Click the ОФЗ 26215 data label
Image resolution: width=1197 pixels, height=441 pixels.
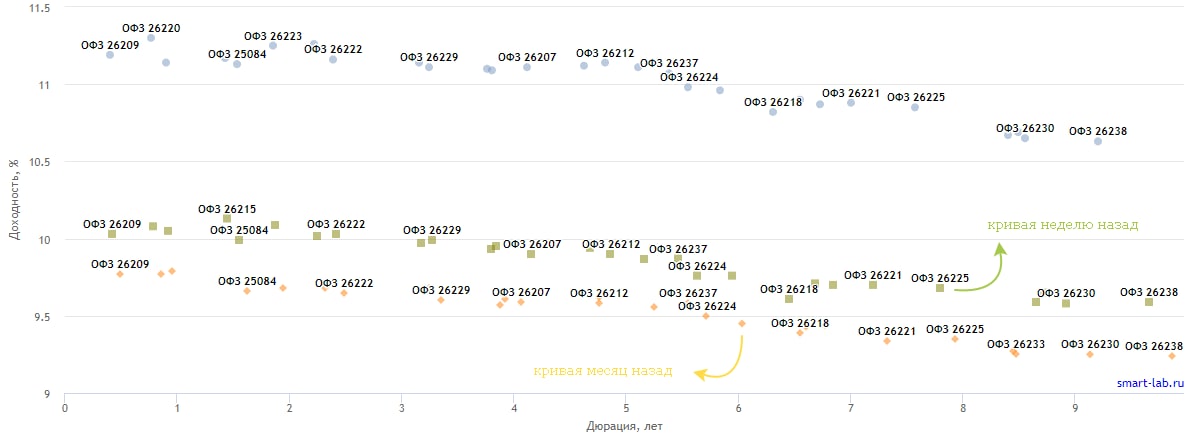[227, 209]
